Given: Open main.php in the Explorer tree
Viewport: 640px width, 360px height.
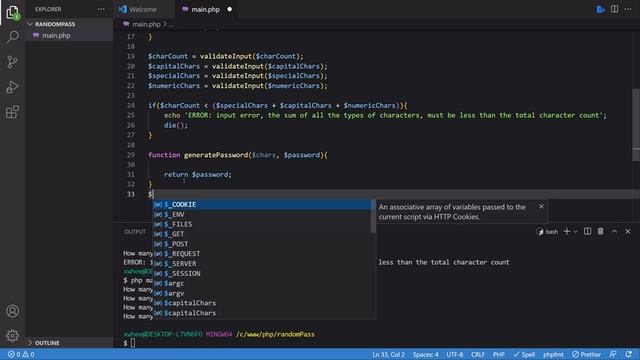Looking at the screenshot, I should (56, 36).
